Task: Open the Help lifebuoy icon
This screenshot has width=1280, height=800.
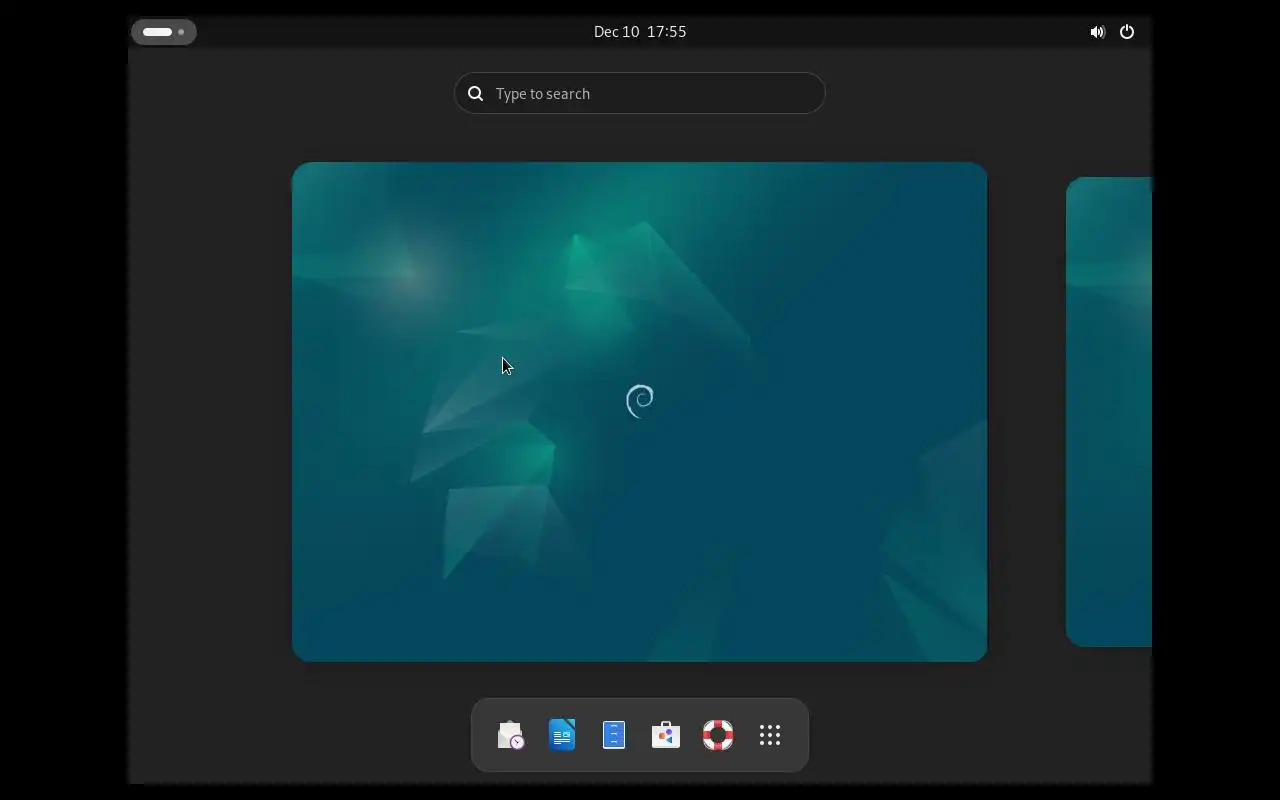Action: point(718,736)
